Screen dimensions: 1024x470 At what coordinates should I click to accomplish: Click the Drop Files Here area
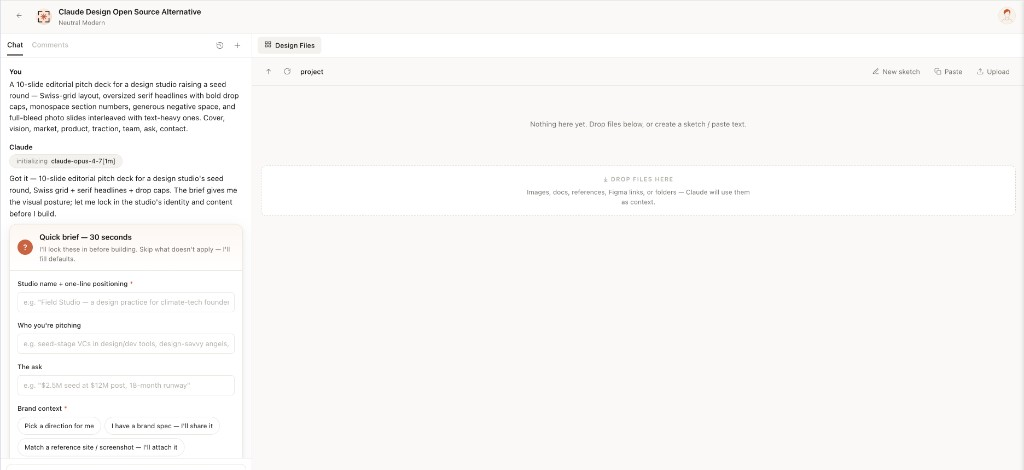(638, 190)
